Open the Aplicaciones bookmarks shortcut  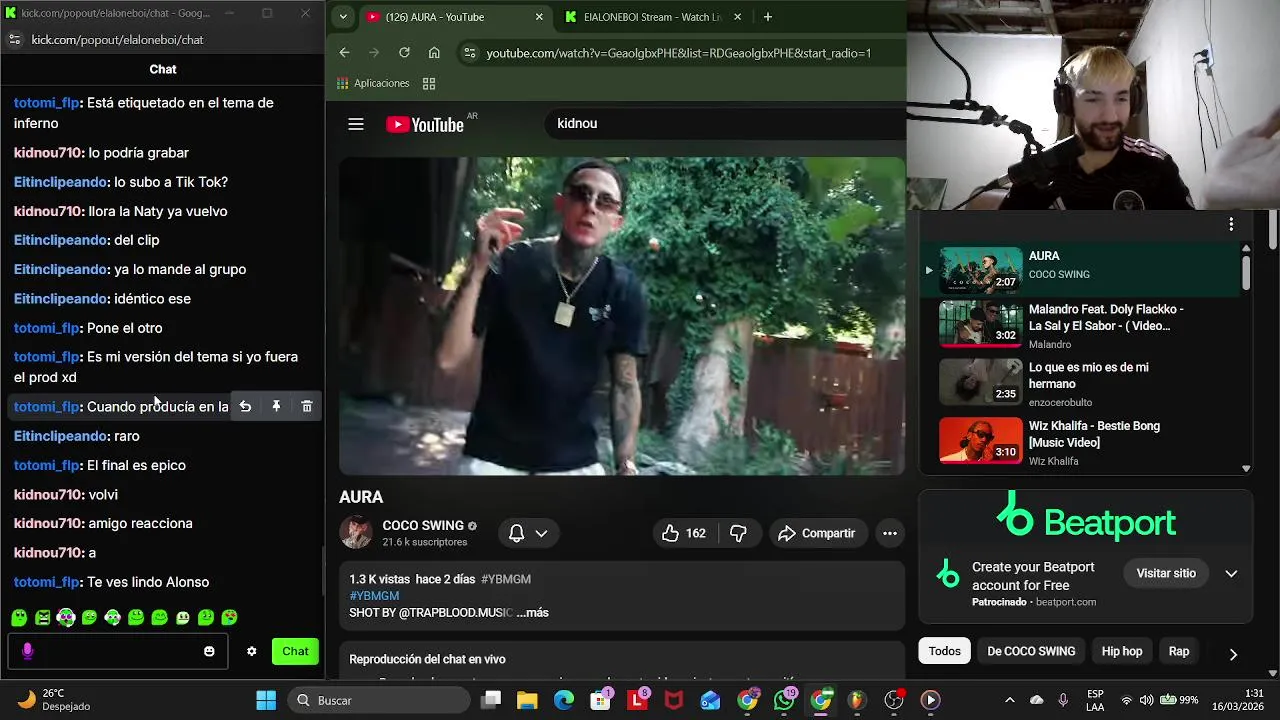(373, 83)
